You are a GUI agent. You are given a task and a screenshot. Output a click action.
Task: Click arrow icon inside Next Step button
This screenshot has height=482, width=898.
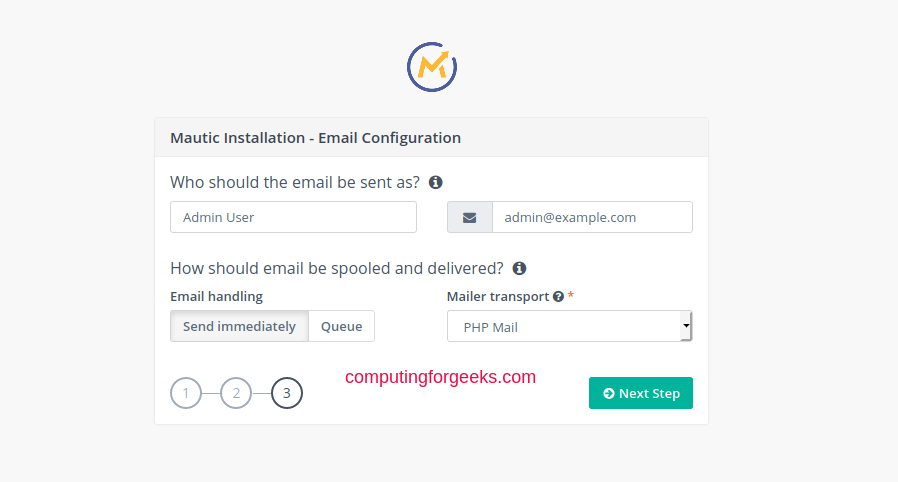[x=609, y=393]
